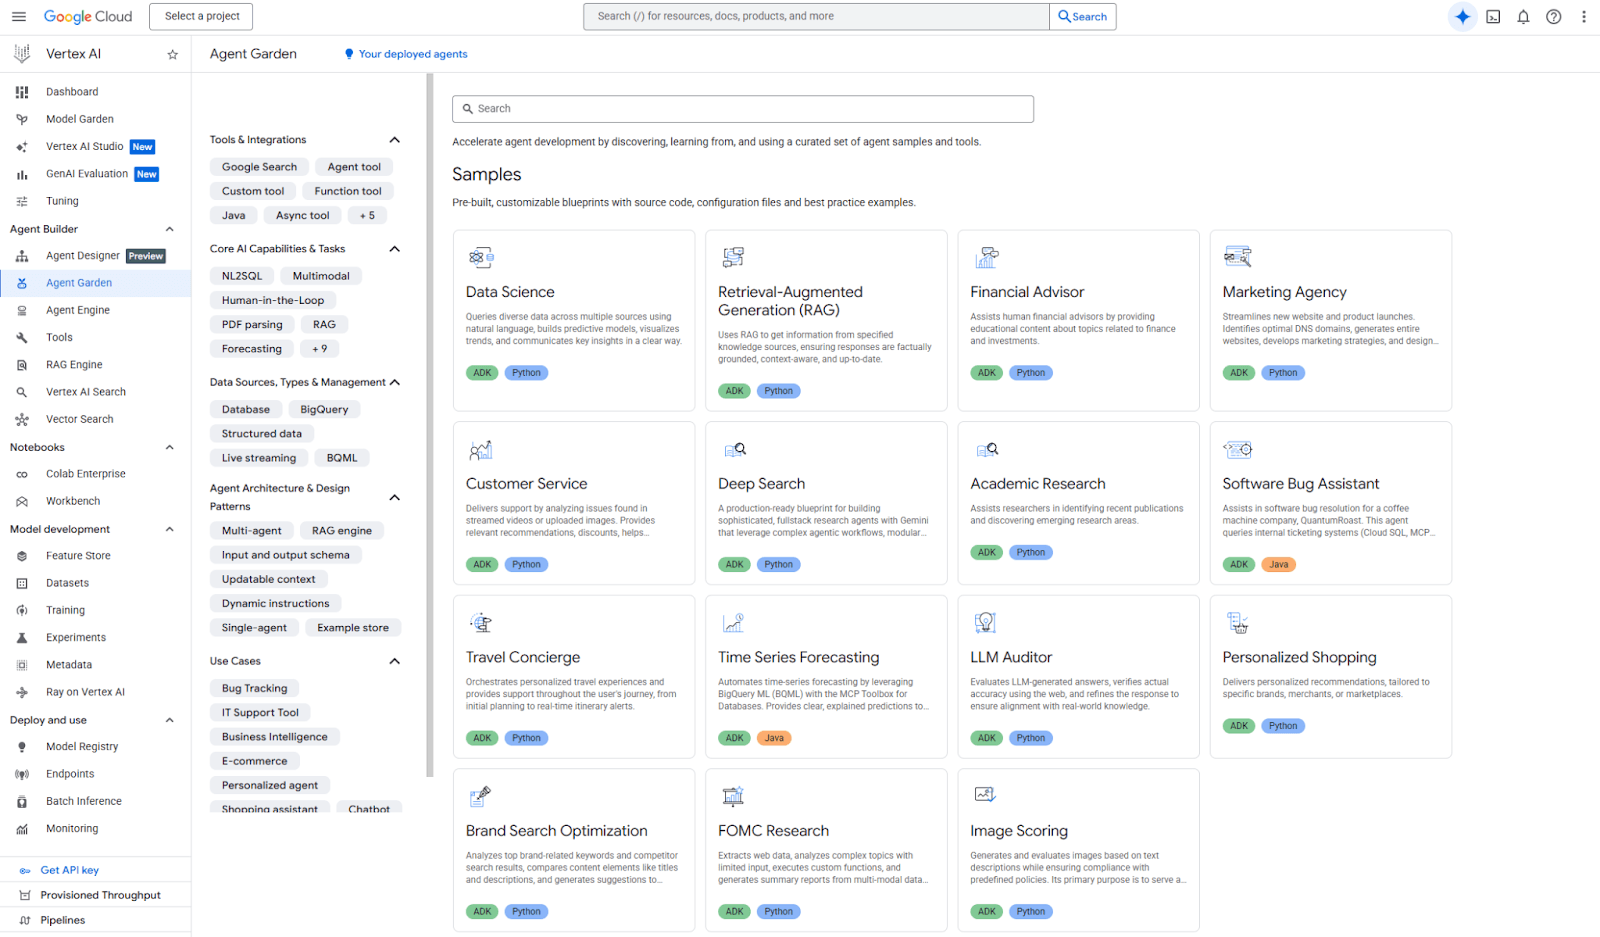Open the three-dot settings menu
Screen dimensions: 1600x937
(x=1584, y=16)
